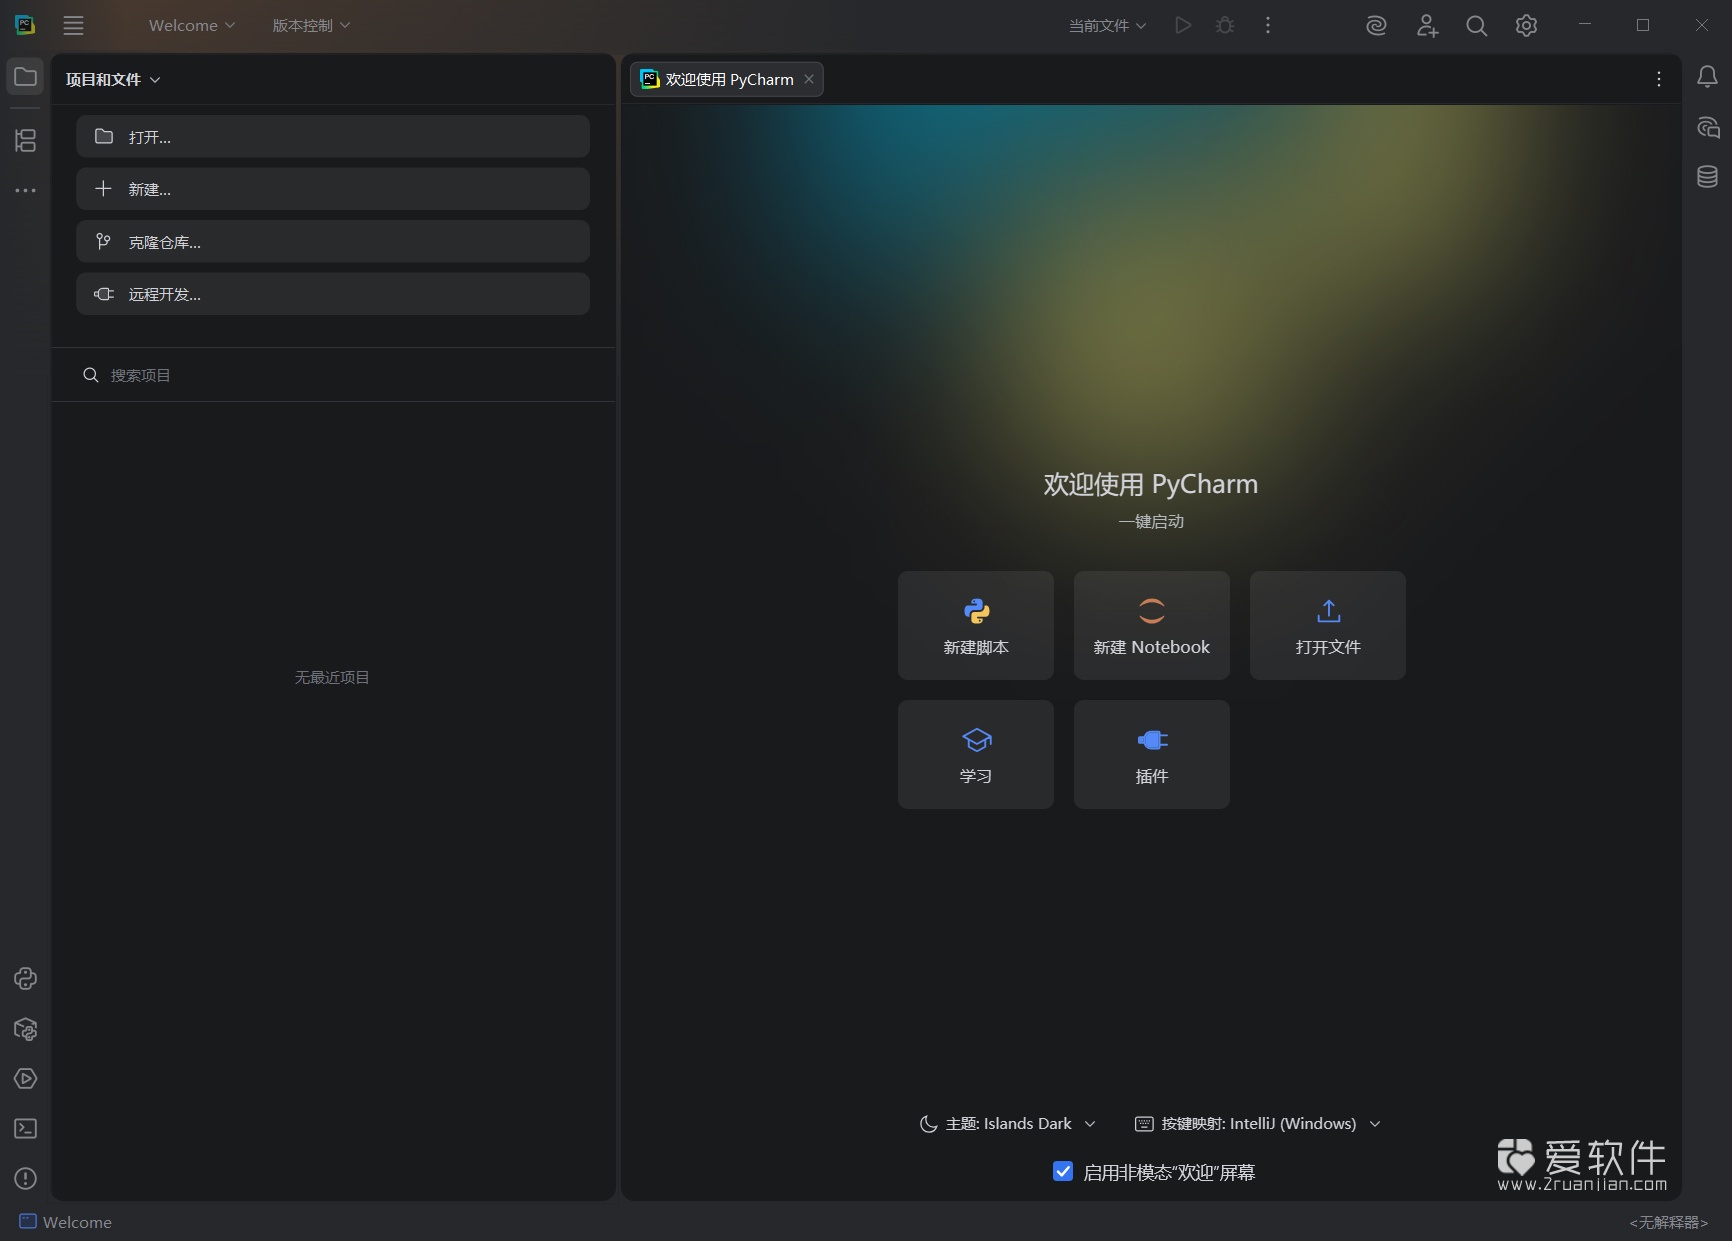Click the 克隆仓库 button
1732x1241 pixels.
pos(333,241)
